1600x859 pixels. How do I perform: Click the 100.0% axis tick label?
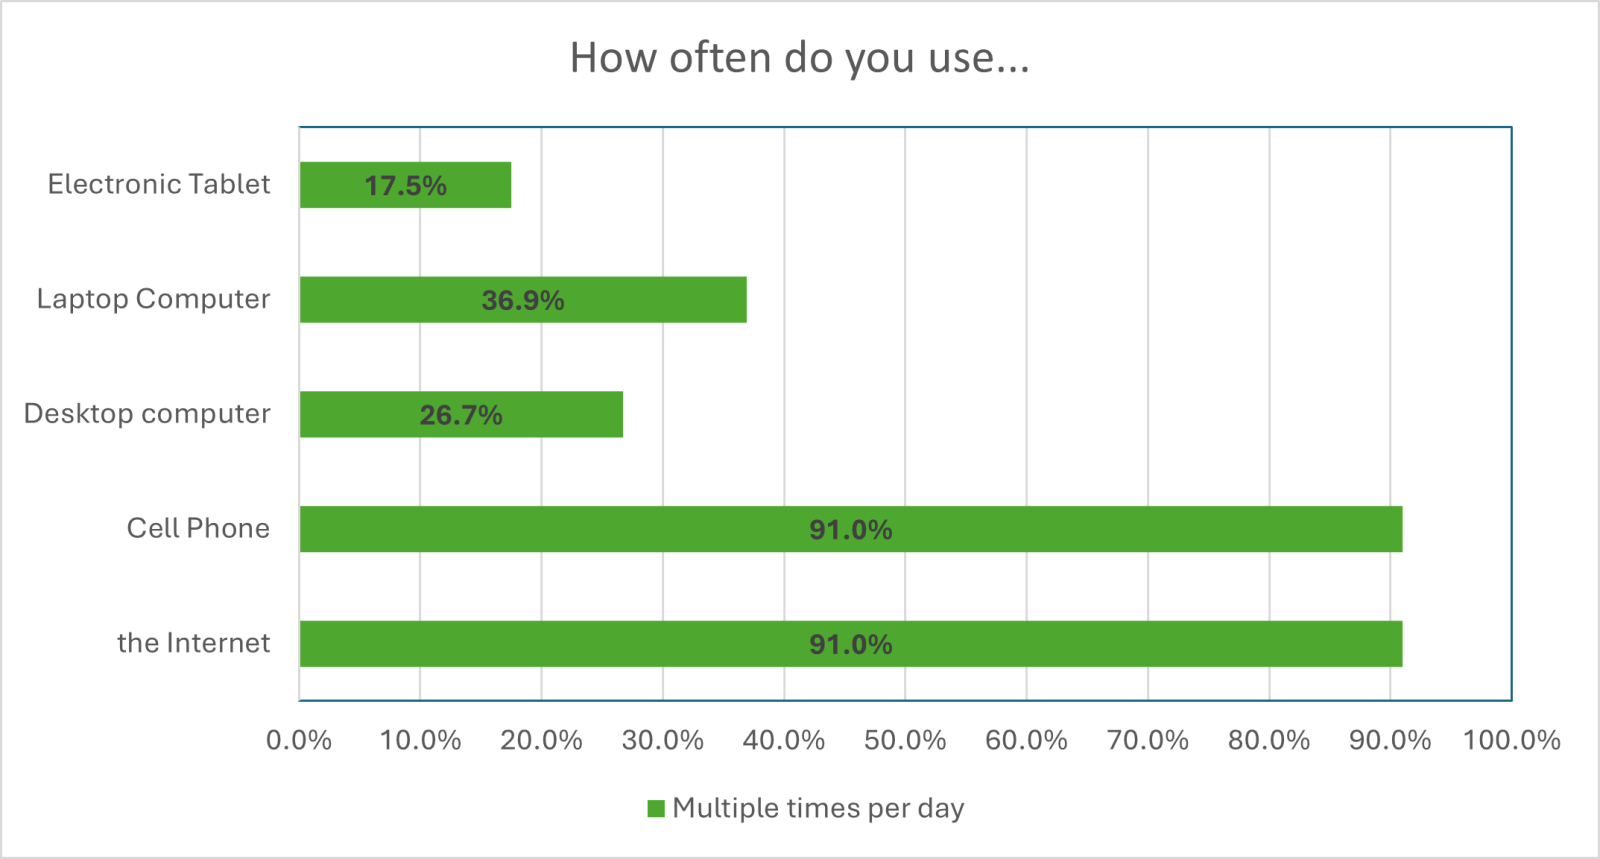tap(1511, 740)
